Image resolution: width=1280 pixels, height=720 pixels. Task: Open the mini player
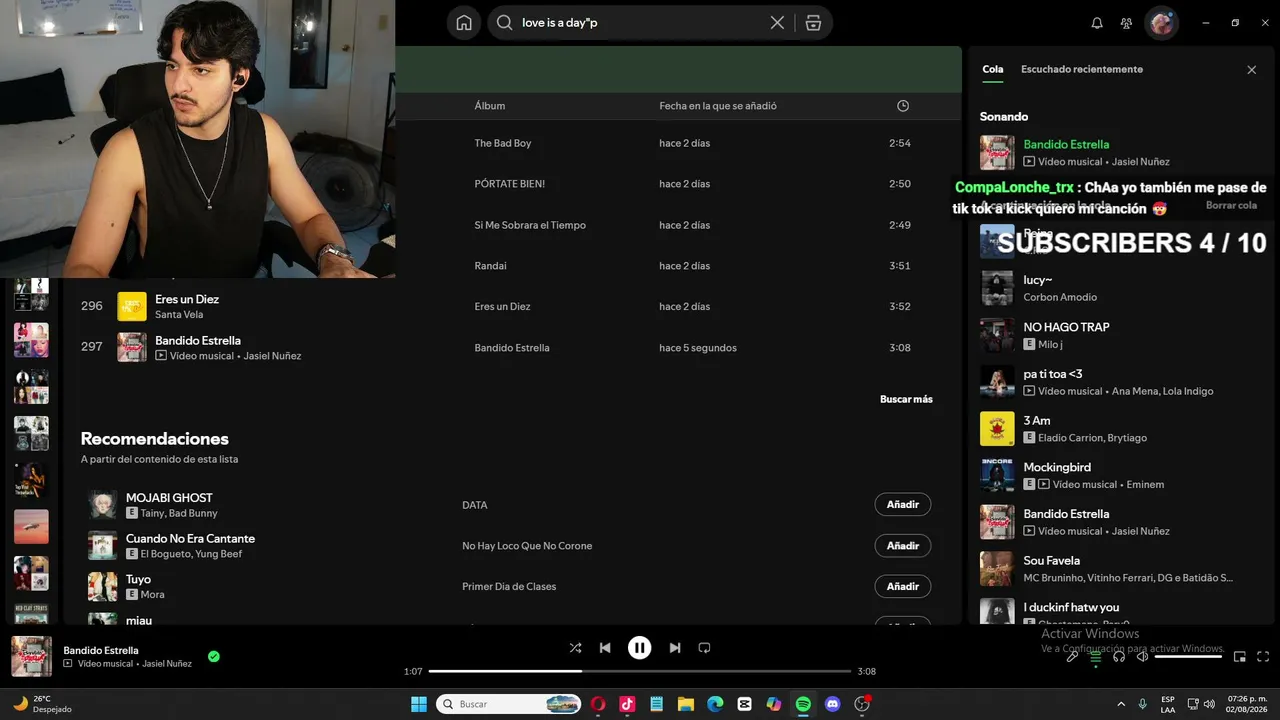coord(1240,657)
